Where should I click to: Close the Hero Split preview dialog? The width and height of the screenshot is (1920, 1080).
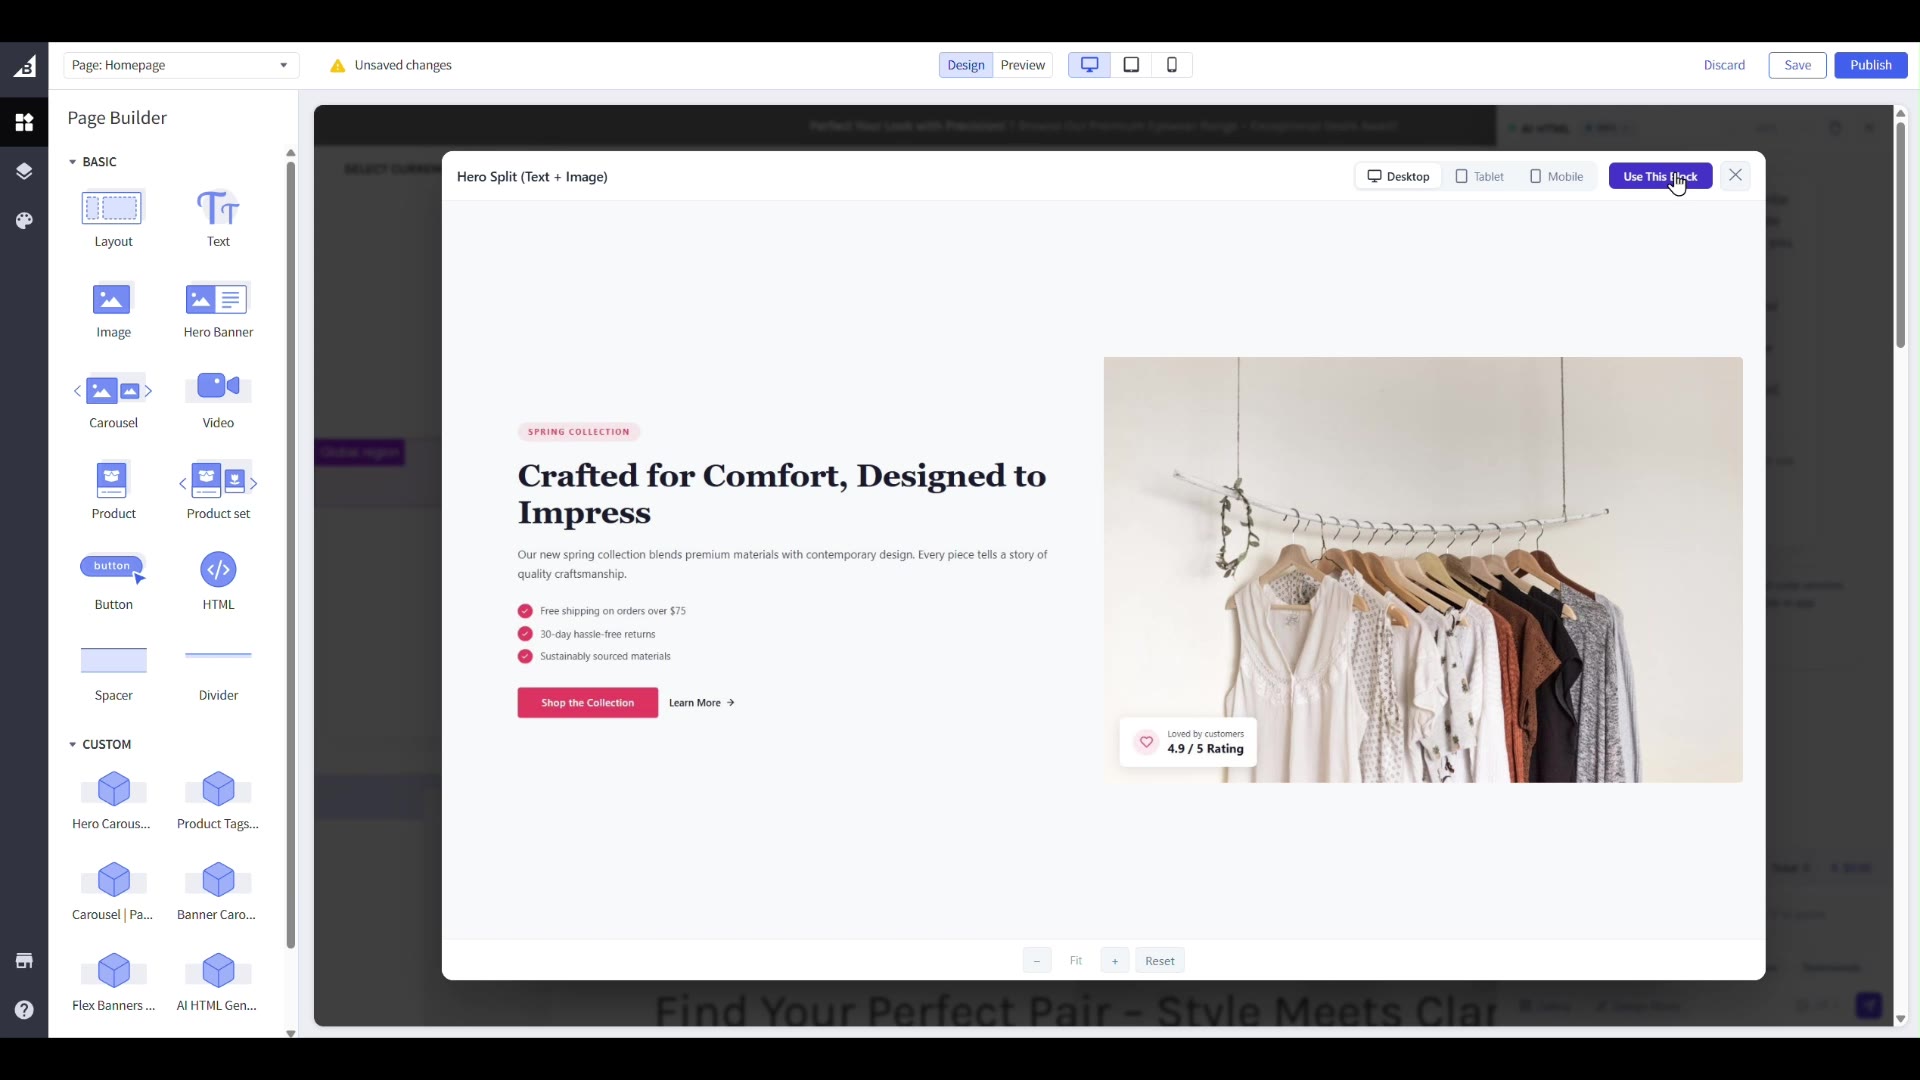[1736, 175]
